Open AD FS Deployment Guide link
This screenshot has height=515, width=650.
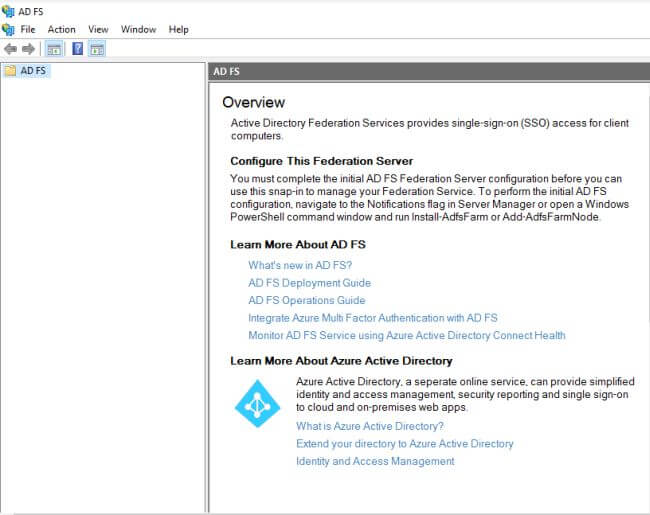[x=309, y=283]
